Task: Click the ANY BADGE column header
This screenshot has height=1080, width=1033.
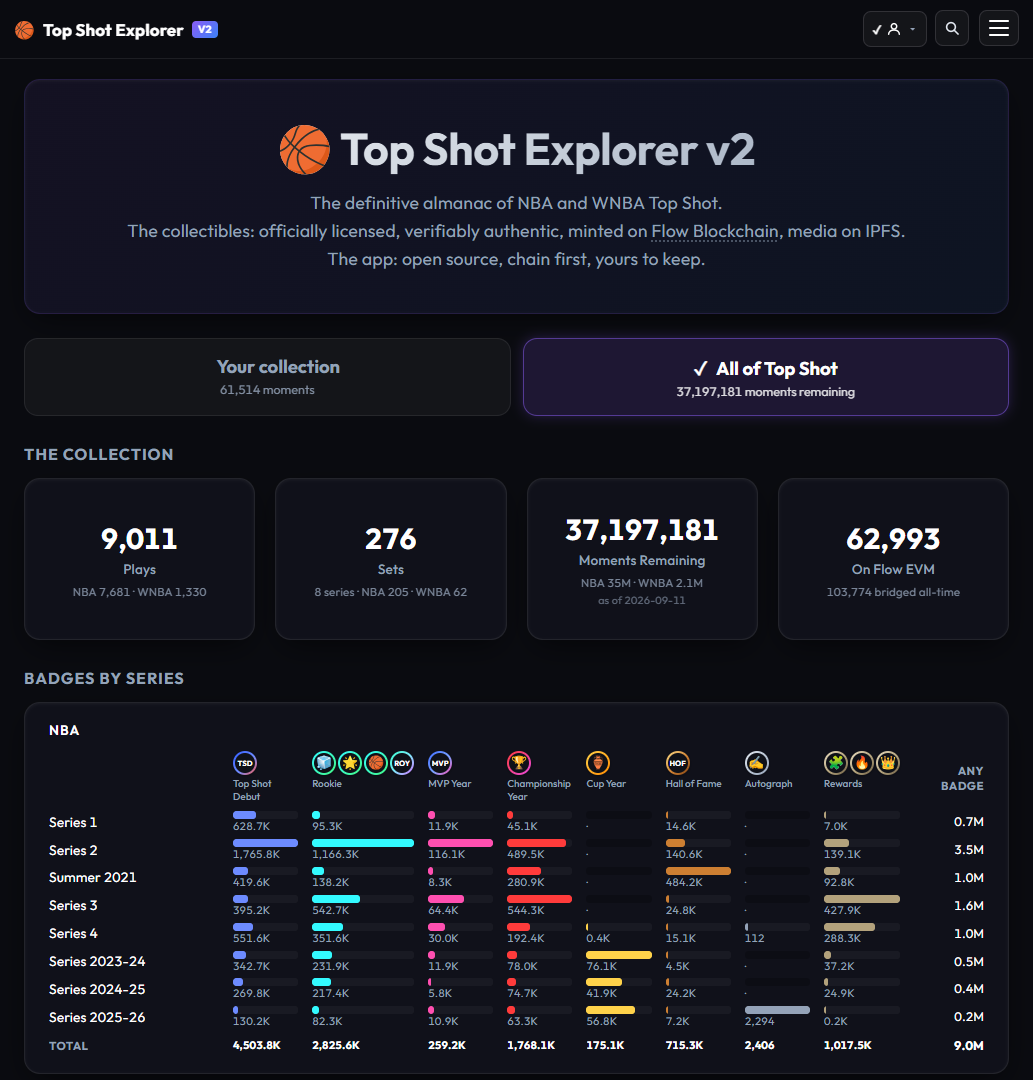Action: click(x=962, y=778)
